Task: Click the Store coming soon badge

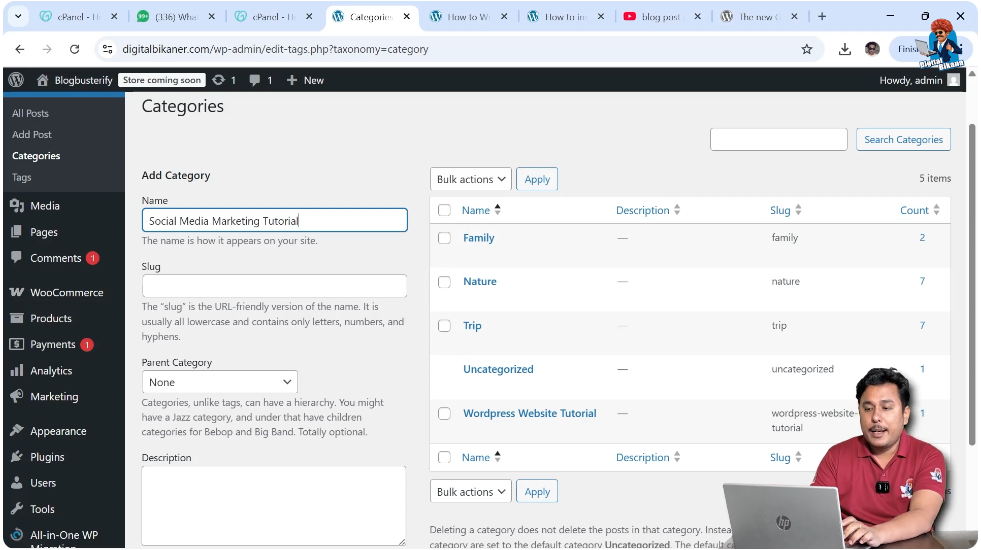Action: [162, 80]
